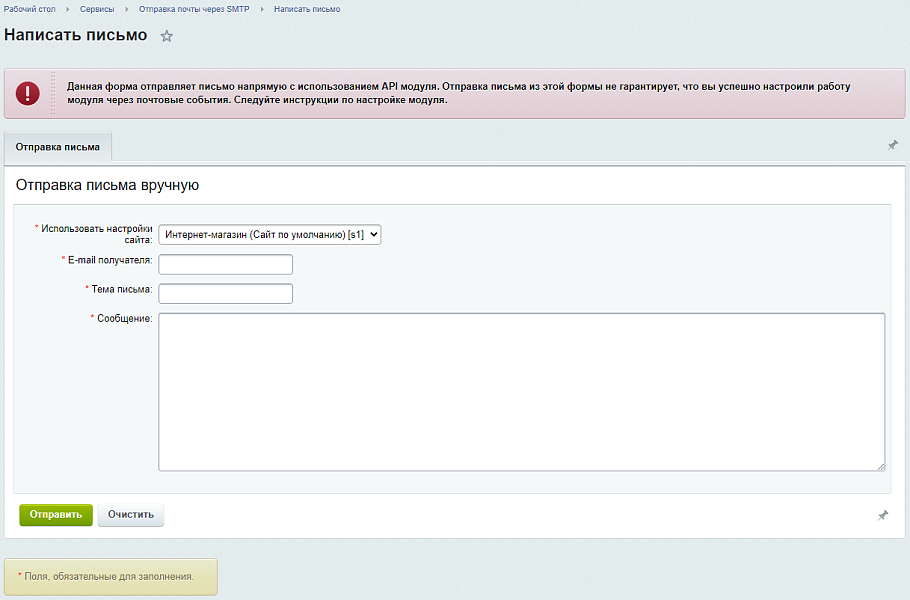
Task: Click the pin icon beside the form buttons
Action: click(884, 515)
